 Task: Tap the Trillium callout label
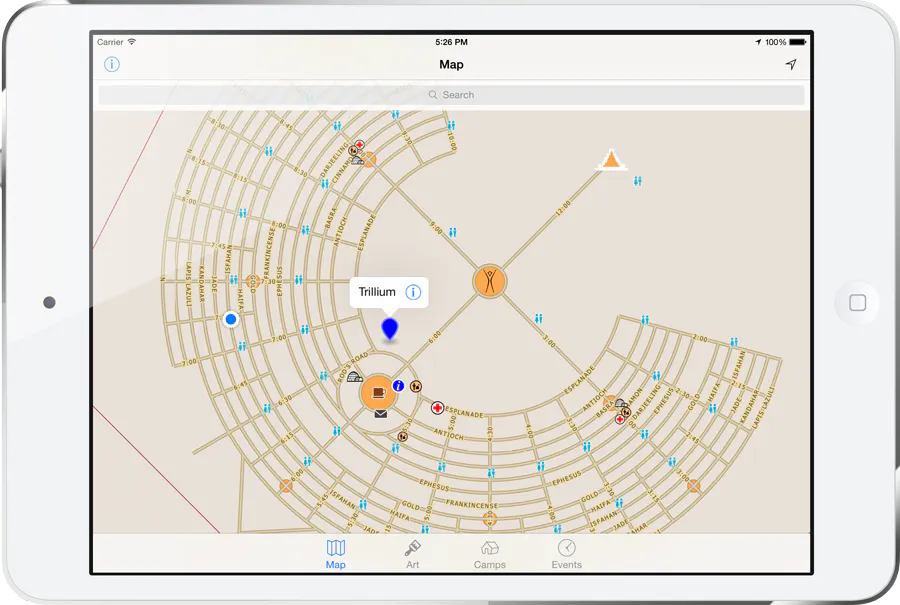(x=377, y=292)
